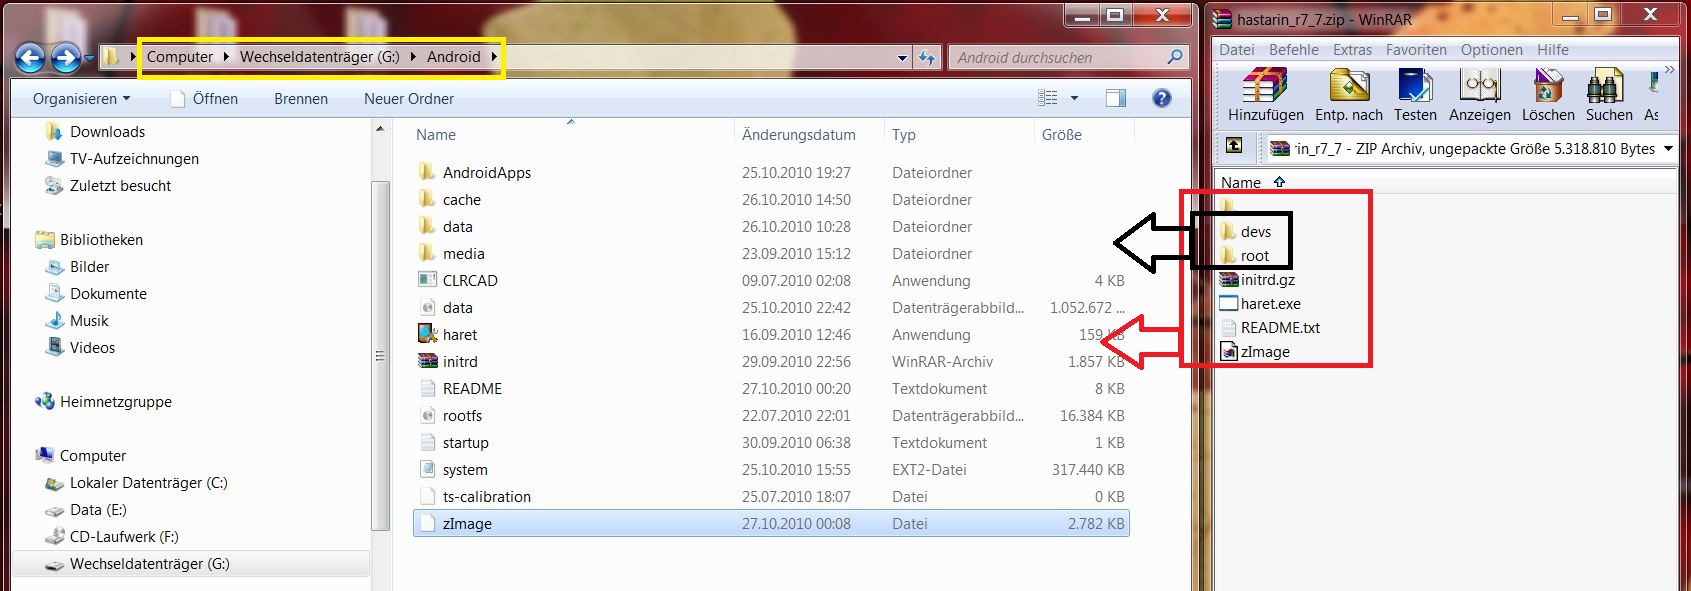Click WinRAR's up-one-level folder button
Image resolution: width=1691 pixels, height=591 pixels.
pos(1234,146)
